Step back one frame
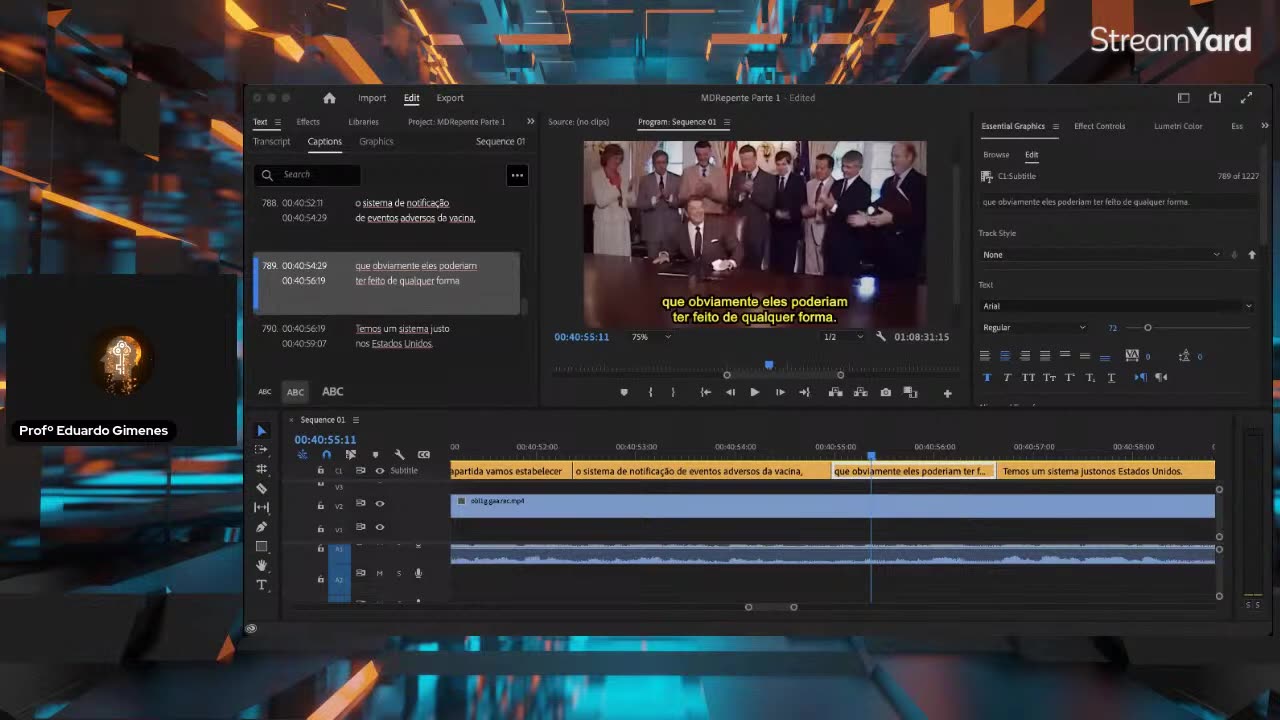This screenshot has width=1280, height=720. click(x=730, y=393)
